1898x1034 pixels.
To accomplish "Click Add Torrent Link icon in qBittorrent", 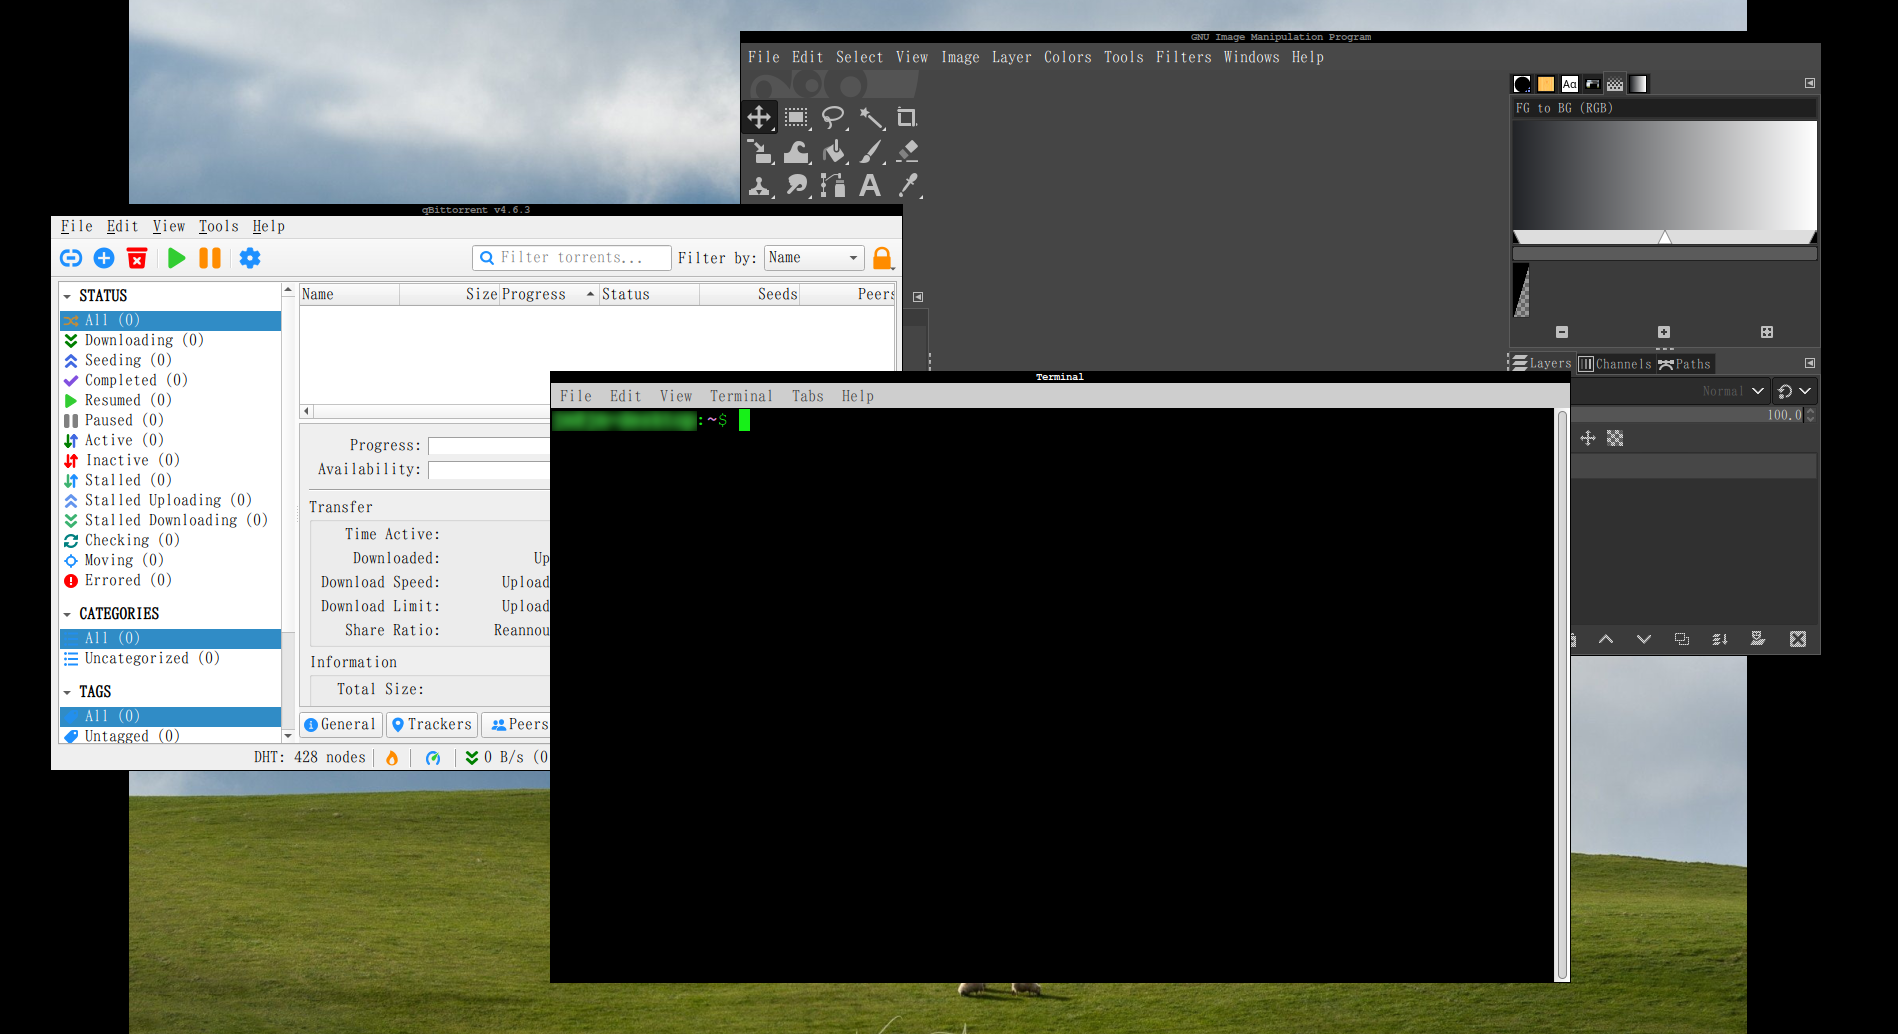I will pyautogui.click(x=71, y=258).
